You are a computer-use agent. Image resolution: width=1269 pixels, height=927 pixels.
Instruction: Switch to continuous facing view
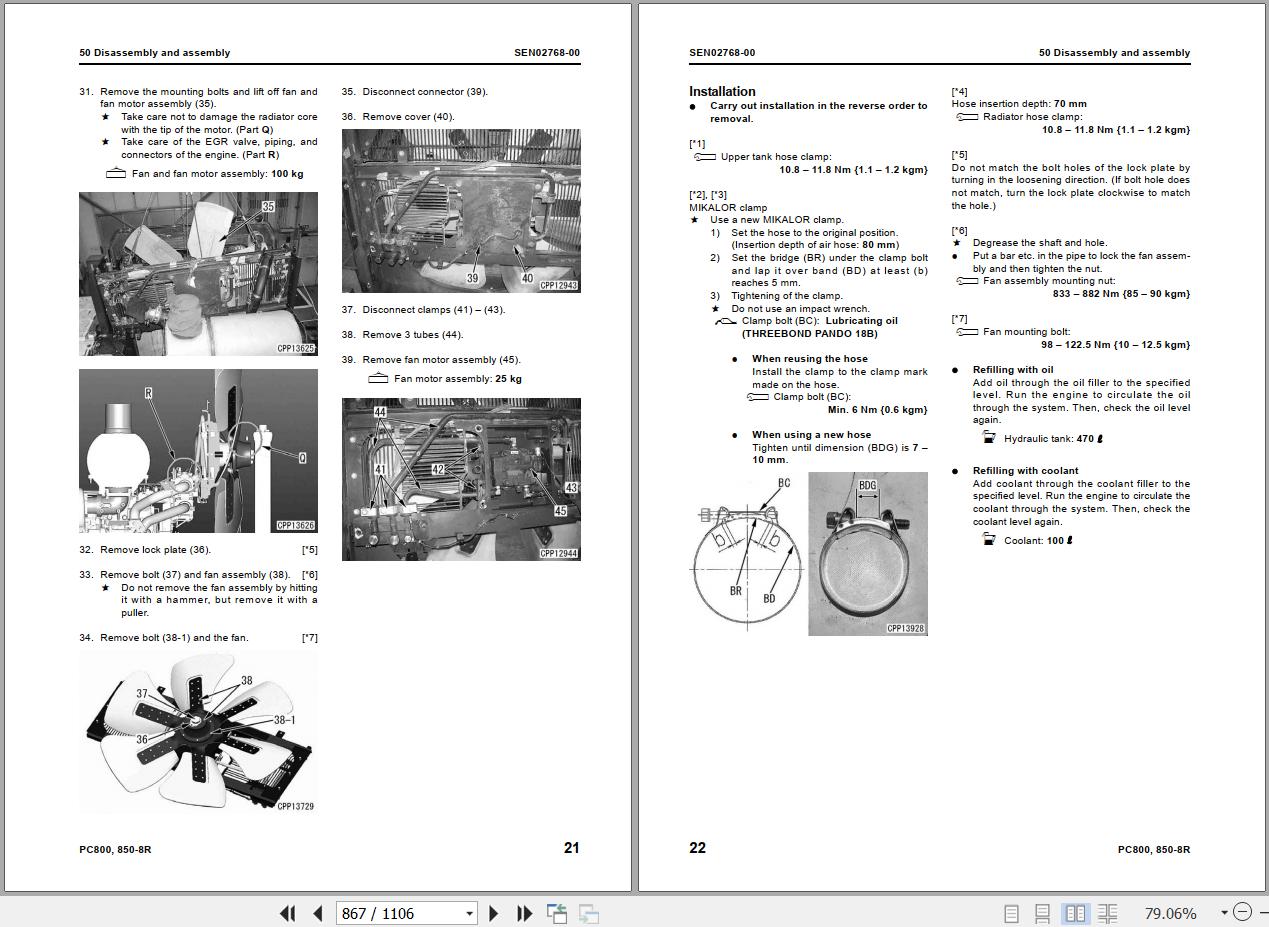pyautogui.click(x=1107, y=913)
